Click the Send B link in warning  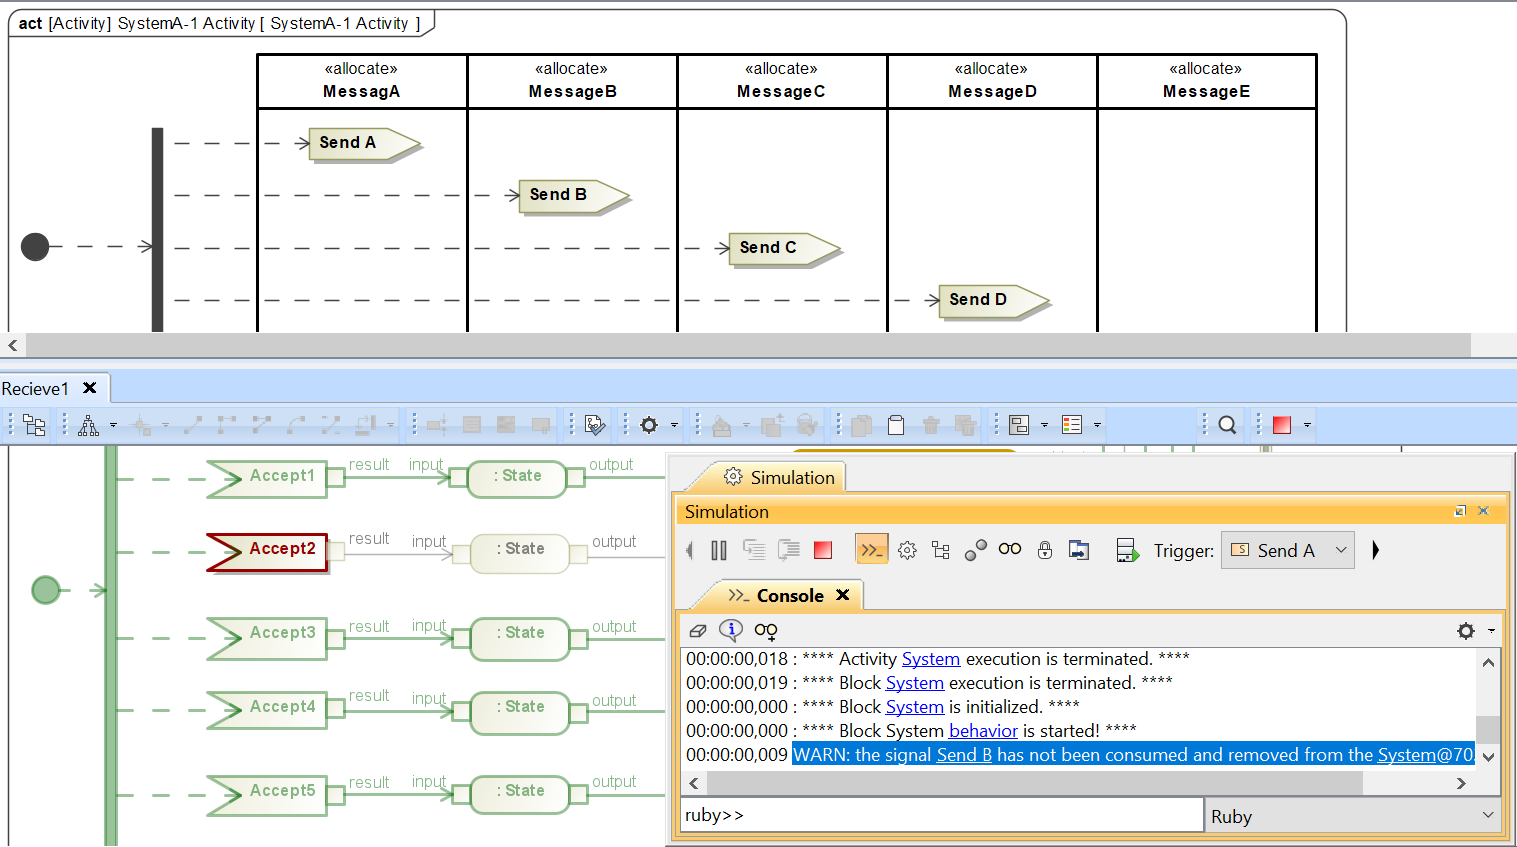click(x=964, y=755)
